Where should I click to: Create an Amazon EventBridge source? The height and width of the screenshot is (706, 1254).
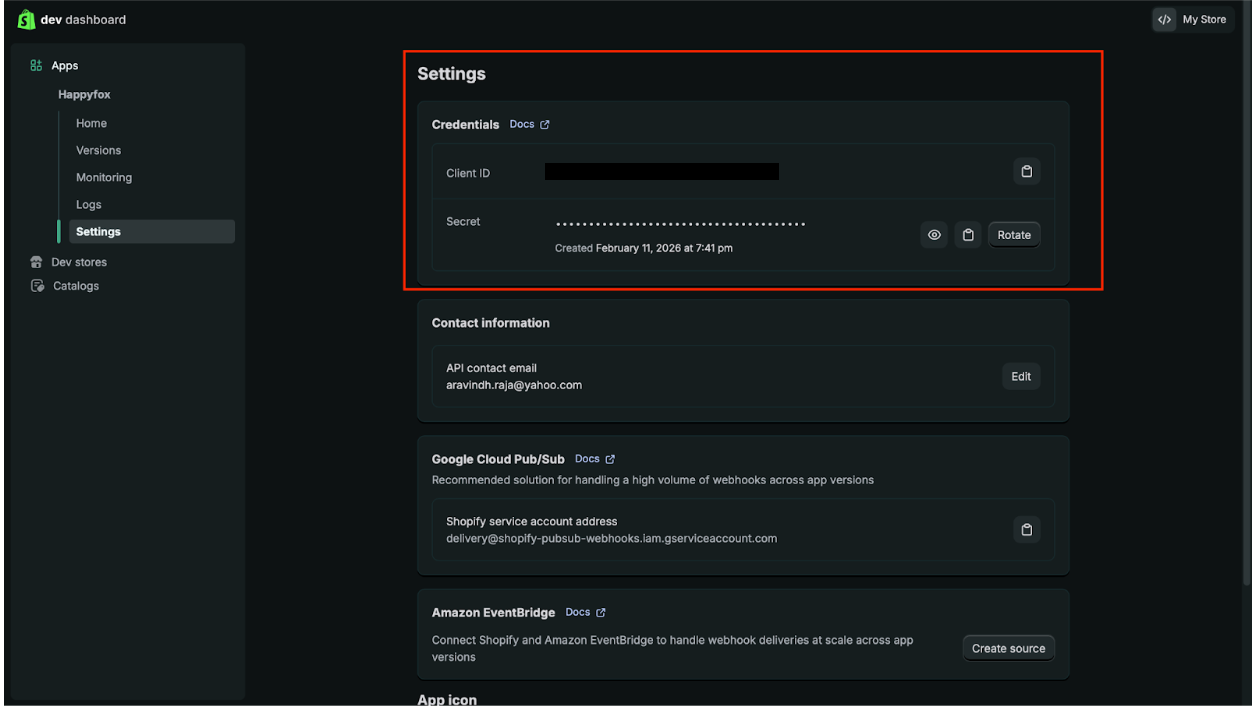(1008, 648)
